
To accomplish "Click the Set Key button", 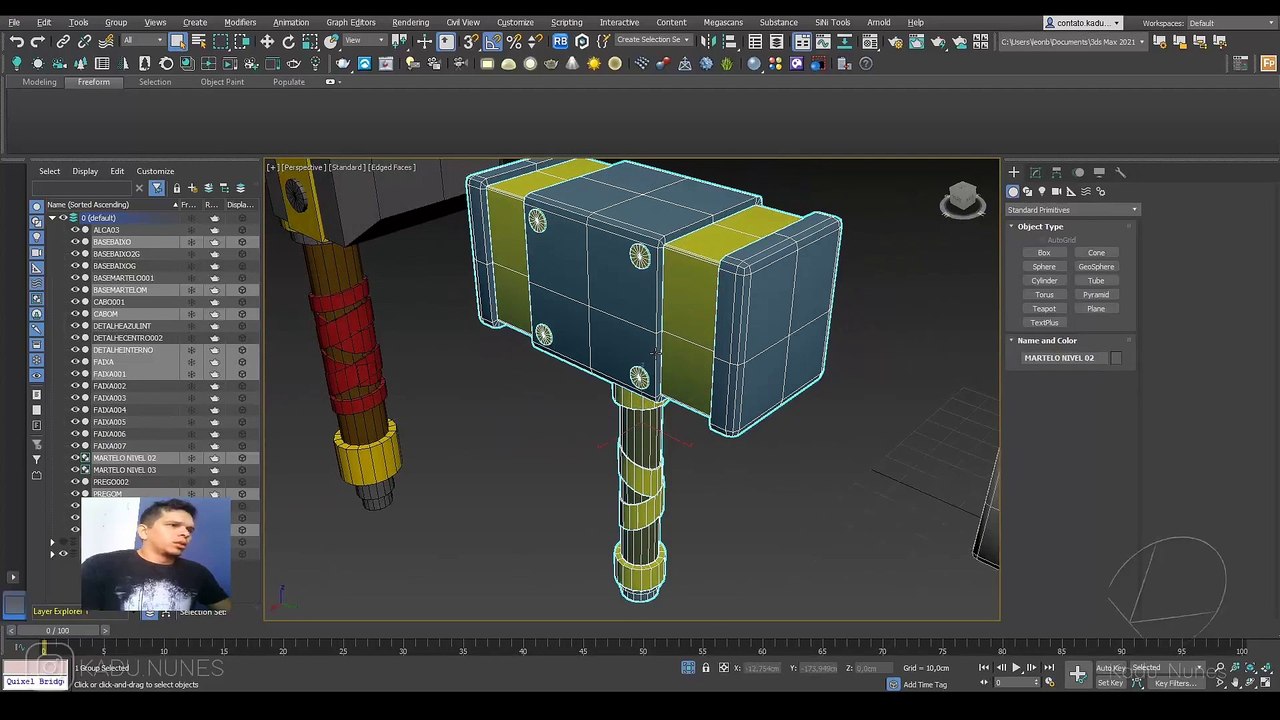I will pyautogui.click(x=1110, y=683).
